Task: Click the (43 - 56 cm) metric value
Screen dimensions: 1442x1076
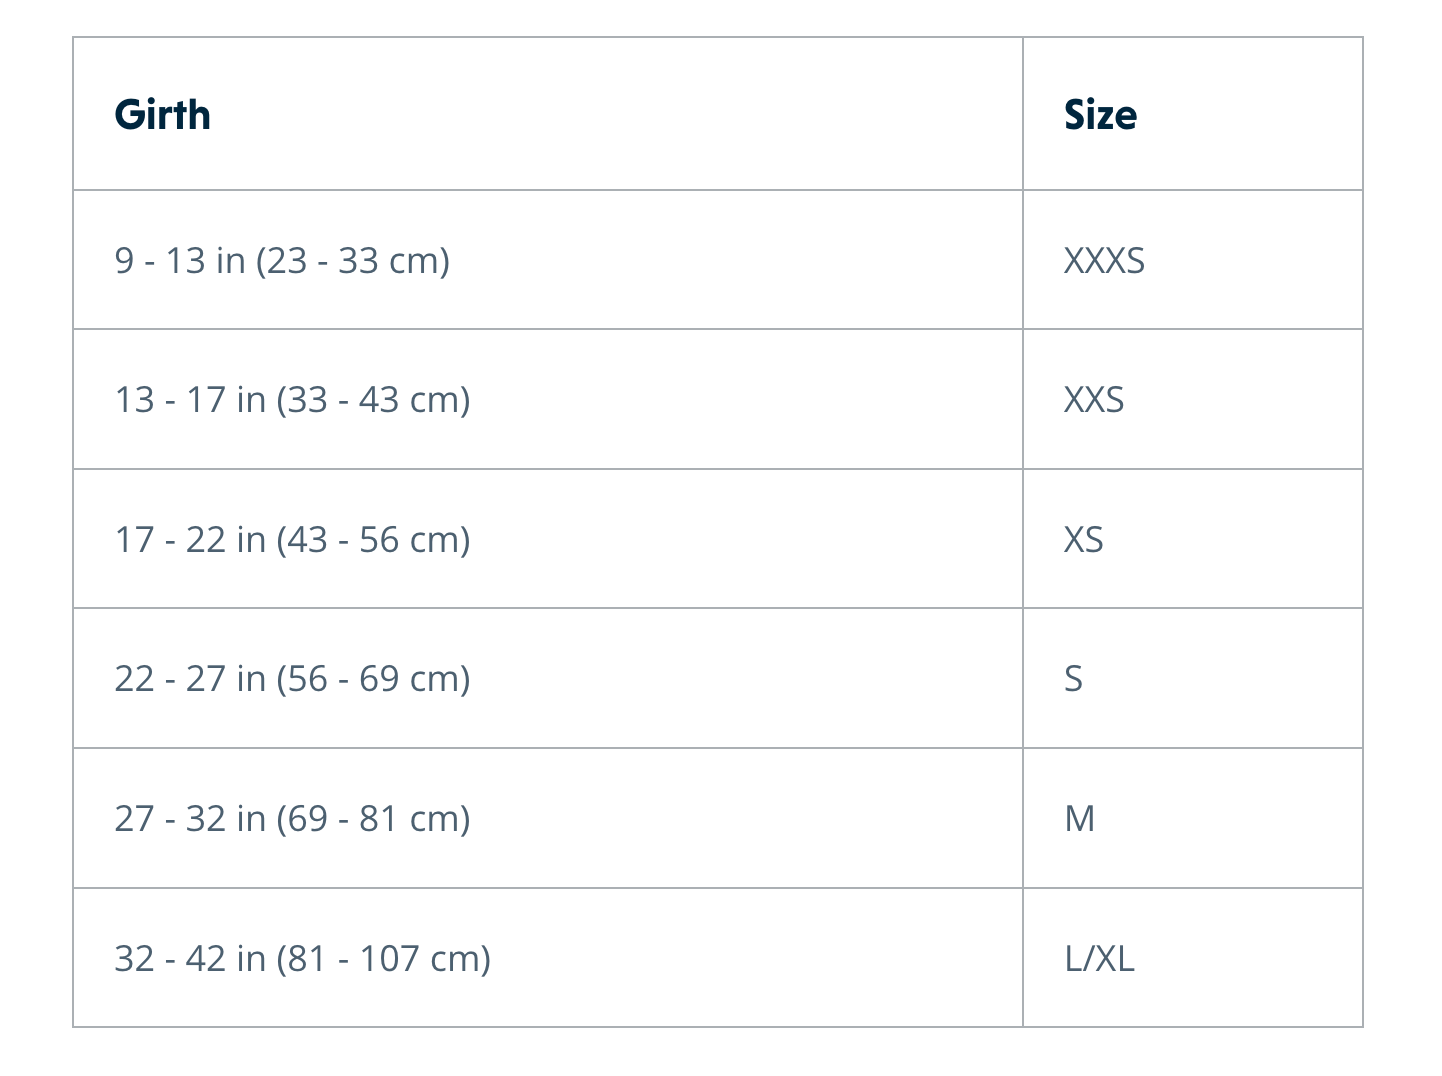Action: tap(373, 540)
